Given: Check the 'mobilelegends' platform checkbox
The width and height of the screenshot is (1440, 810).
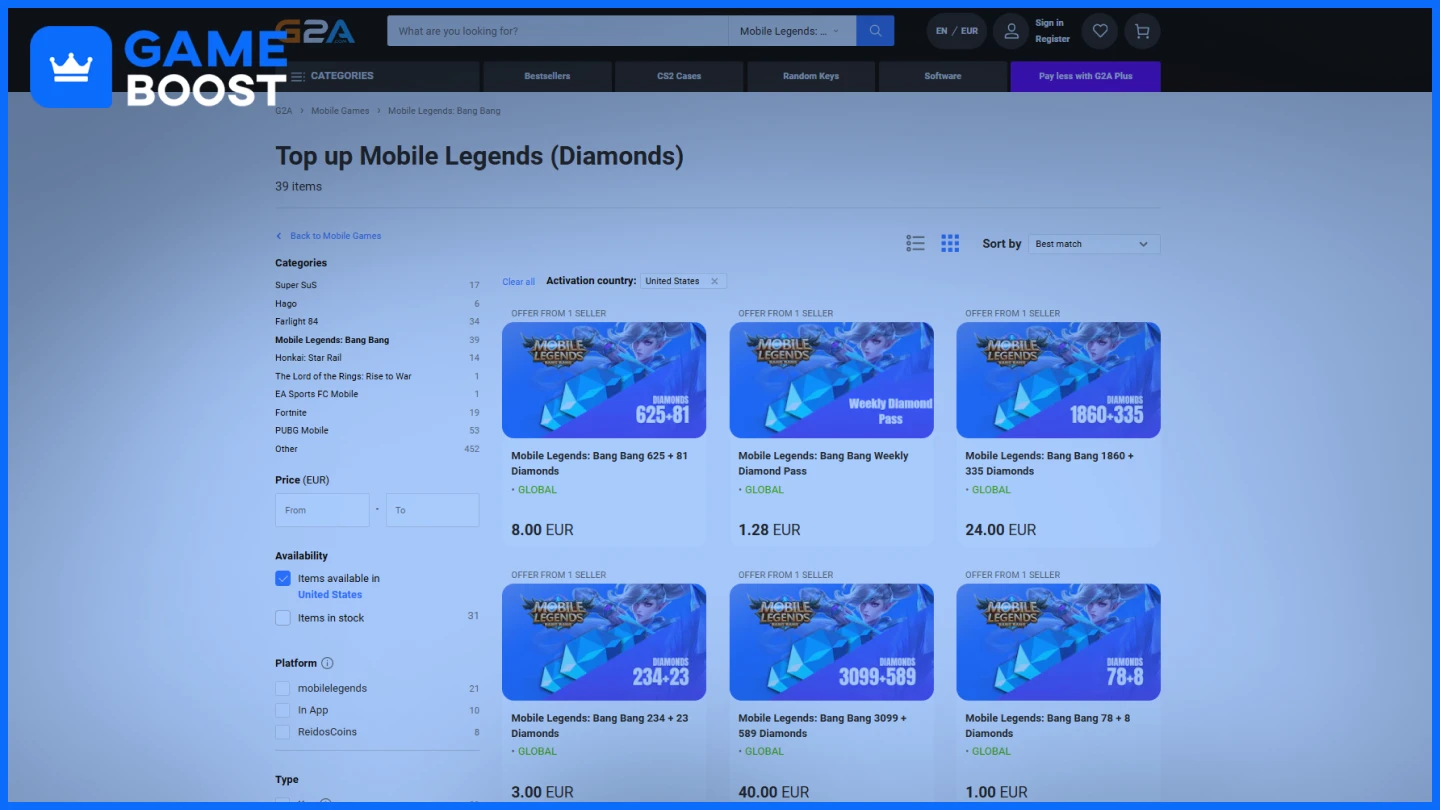Looking at the screenshot, I should (283, 689).
